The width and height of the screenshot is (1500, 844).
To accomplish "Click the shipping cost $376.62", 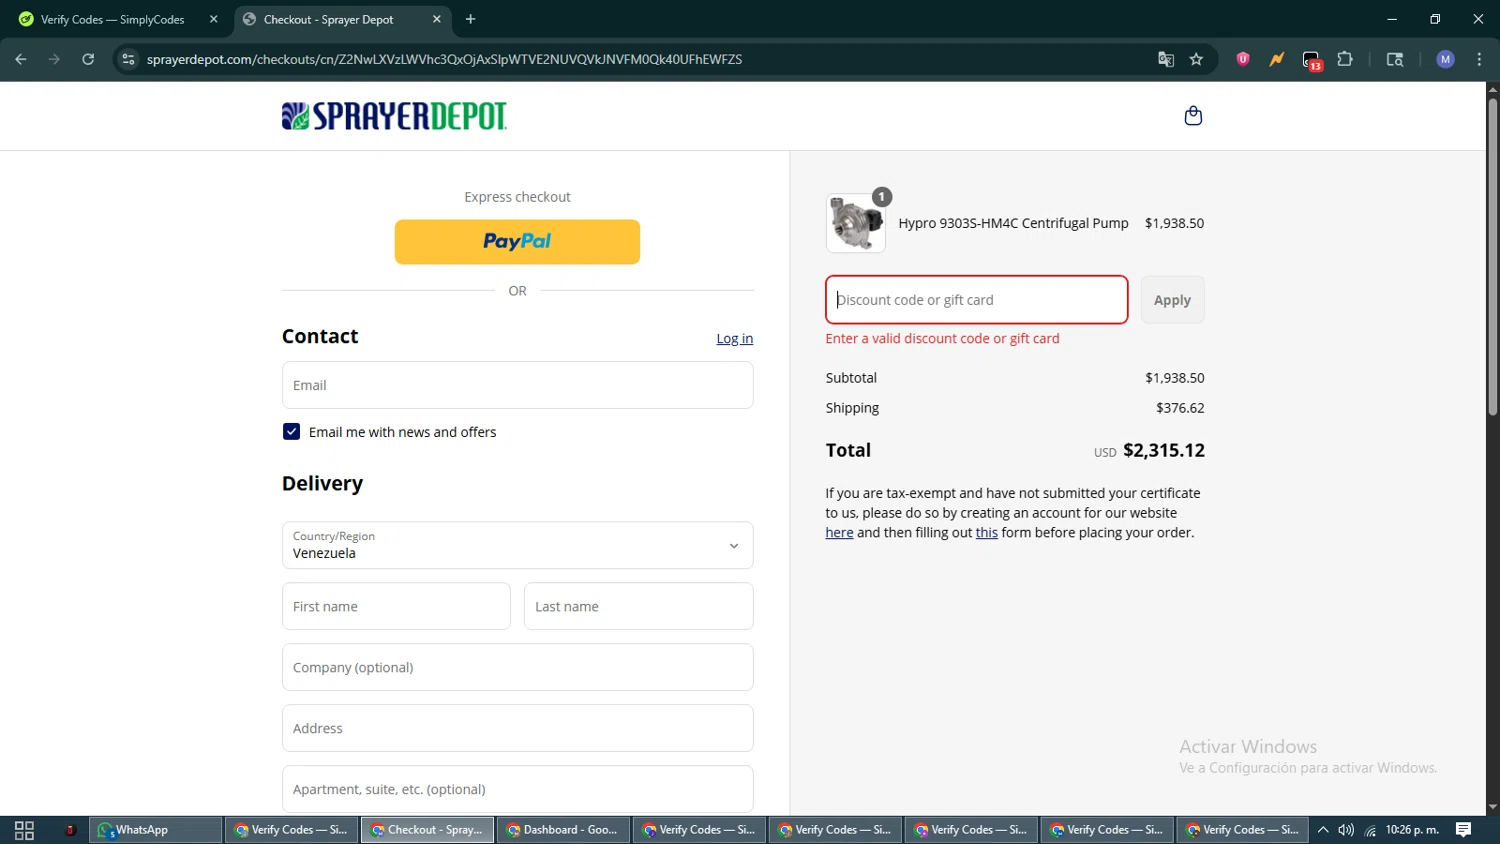I will pos(1180,408).
